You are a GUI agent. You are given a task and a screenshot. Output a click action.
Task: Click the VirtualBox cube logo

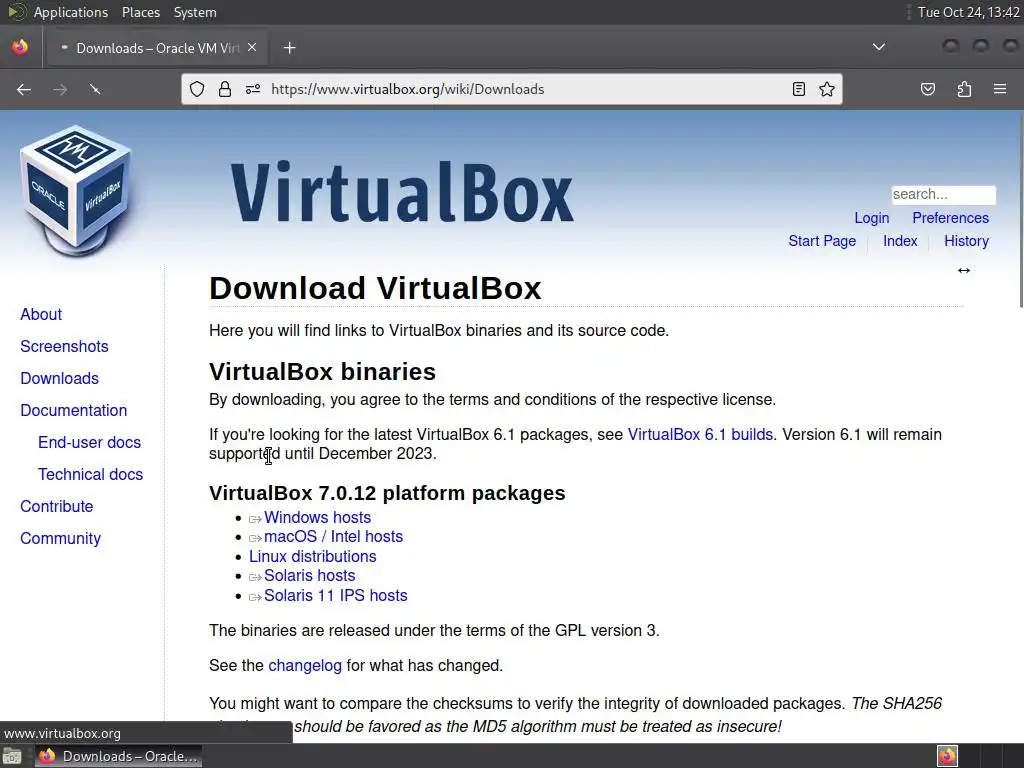(x=75, y=191)
